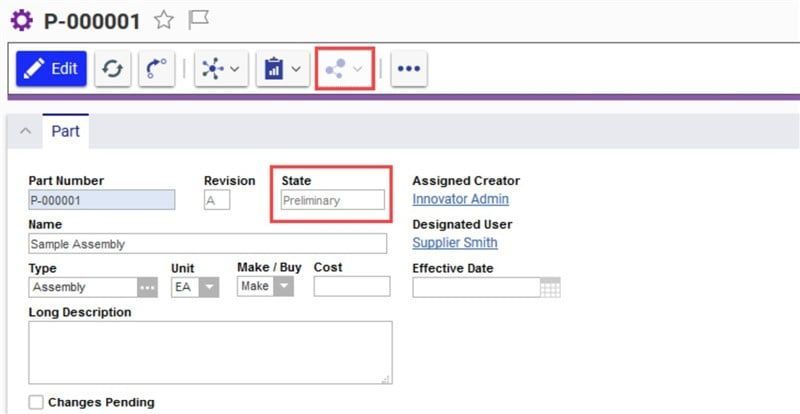Click the curved arrow toolbar icon
Viewport: 800px width, 414px height.
tap(156, 69)
